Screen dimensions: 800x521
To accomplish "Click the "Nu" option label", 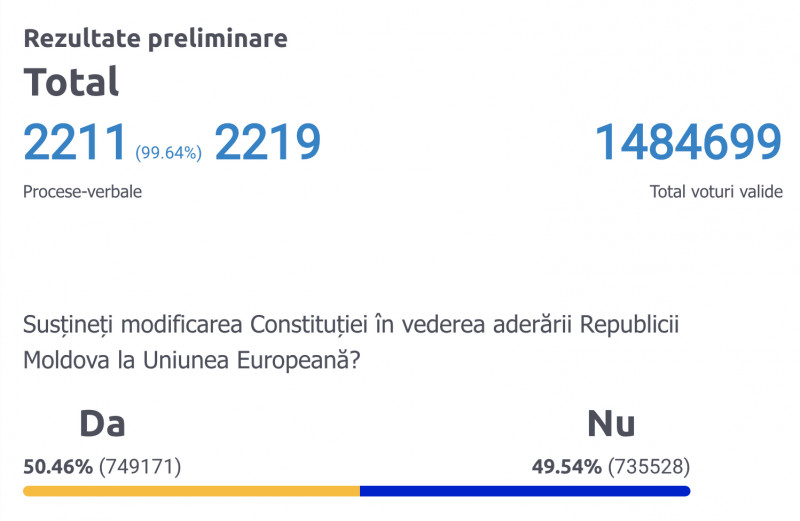I will pos(611,424).
